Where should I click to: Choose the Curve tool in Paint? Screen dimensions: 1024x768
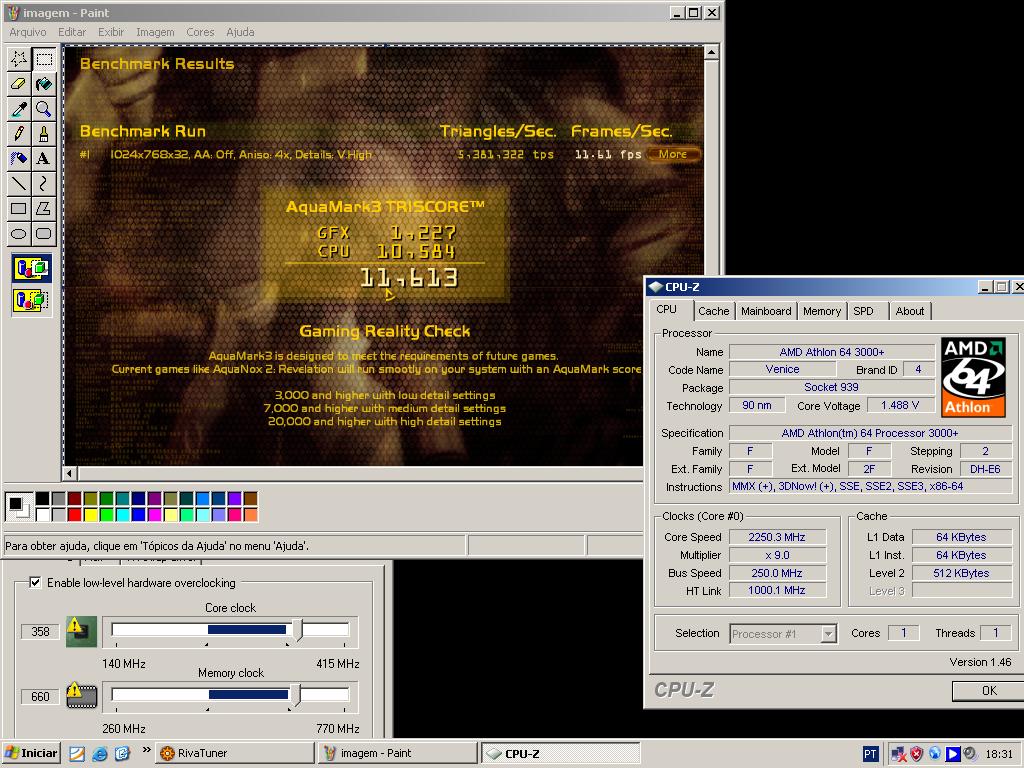[x=44, y=184]
